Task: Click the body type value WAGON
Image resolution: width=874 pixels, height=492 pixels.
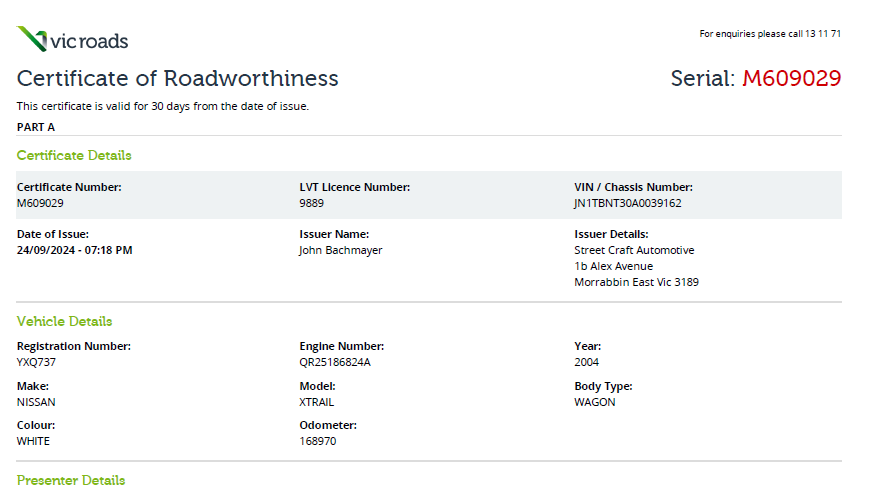Action: pos(595,402)
